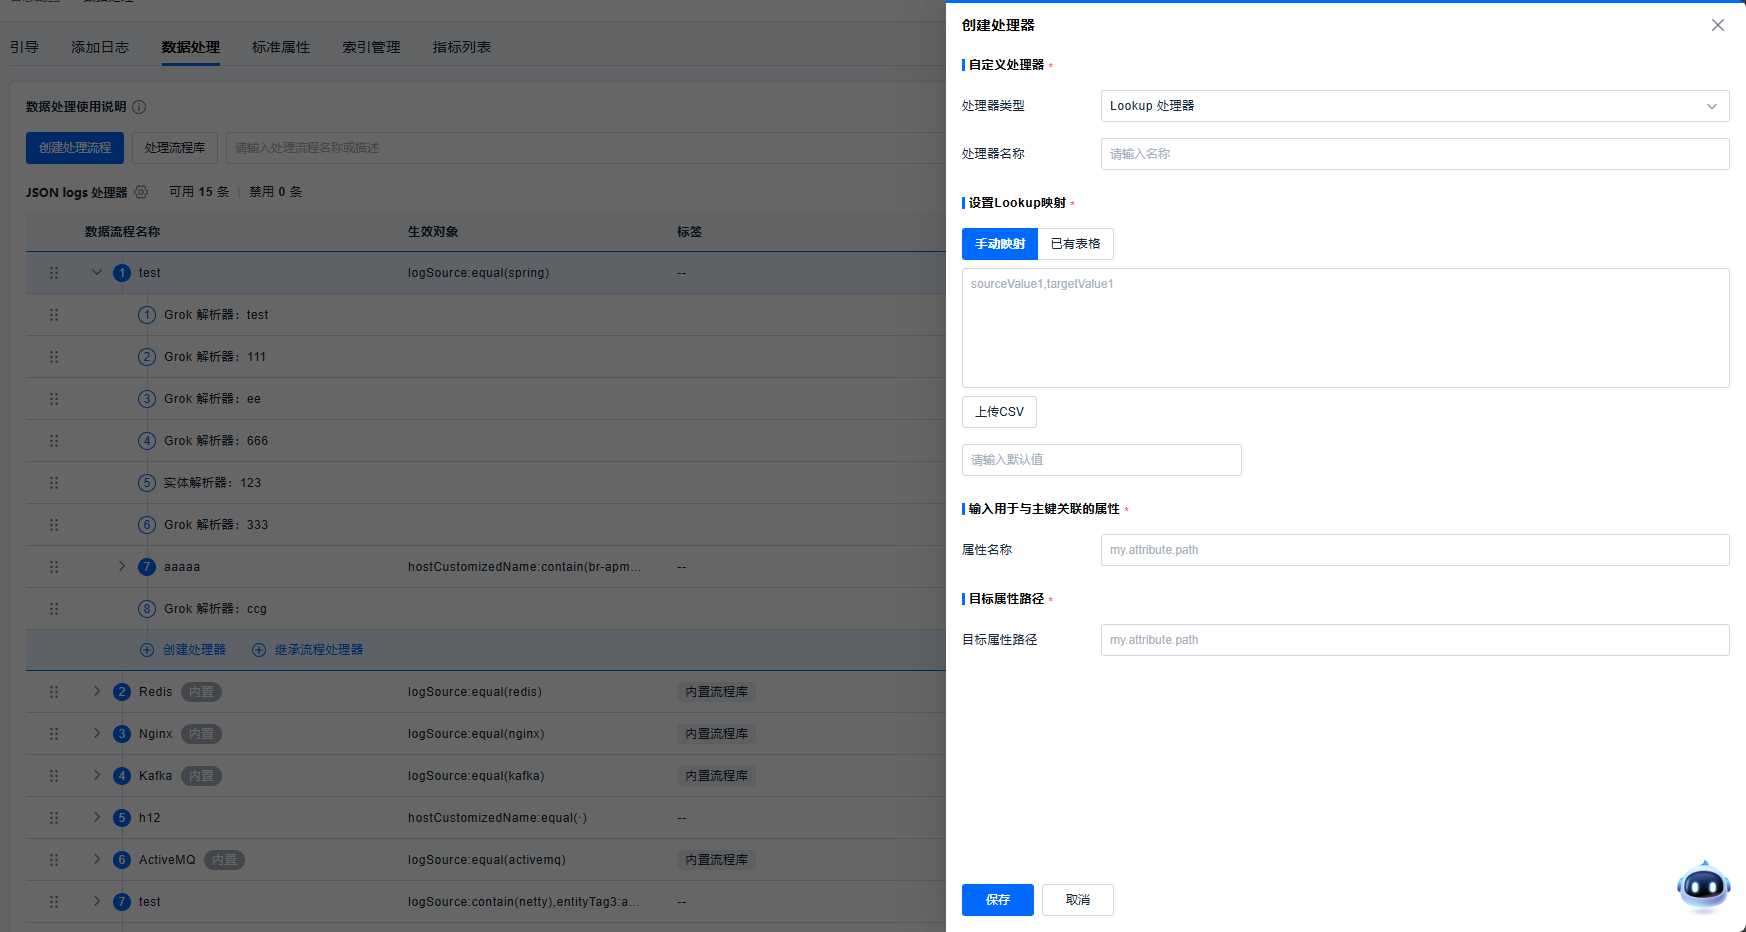Grab drag handle of the Redis row
Viewport: 1746px width, 932px height.
pyautogui.click(x=54, y=692)
